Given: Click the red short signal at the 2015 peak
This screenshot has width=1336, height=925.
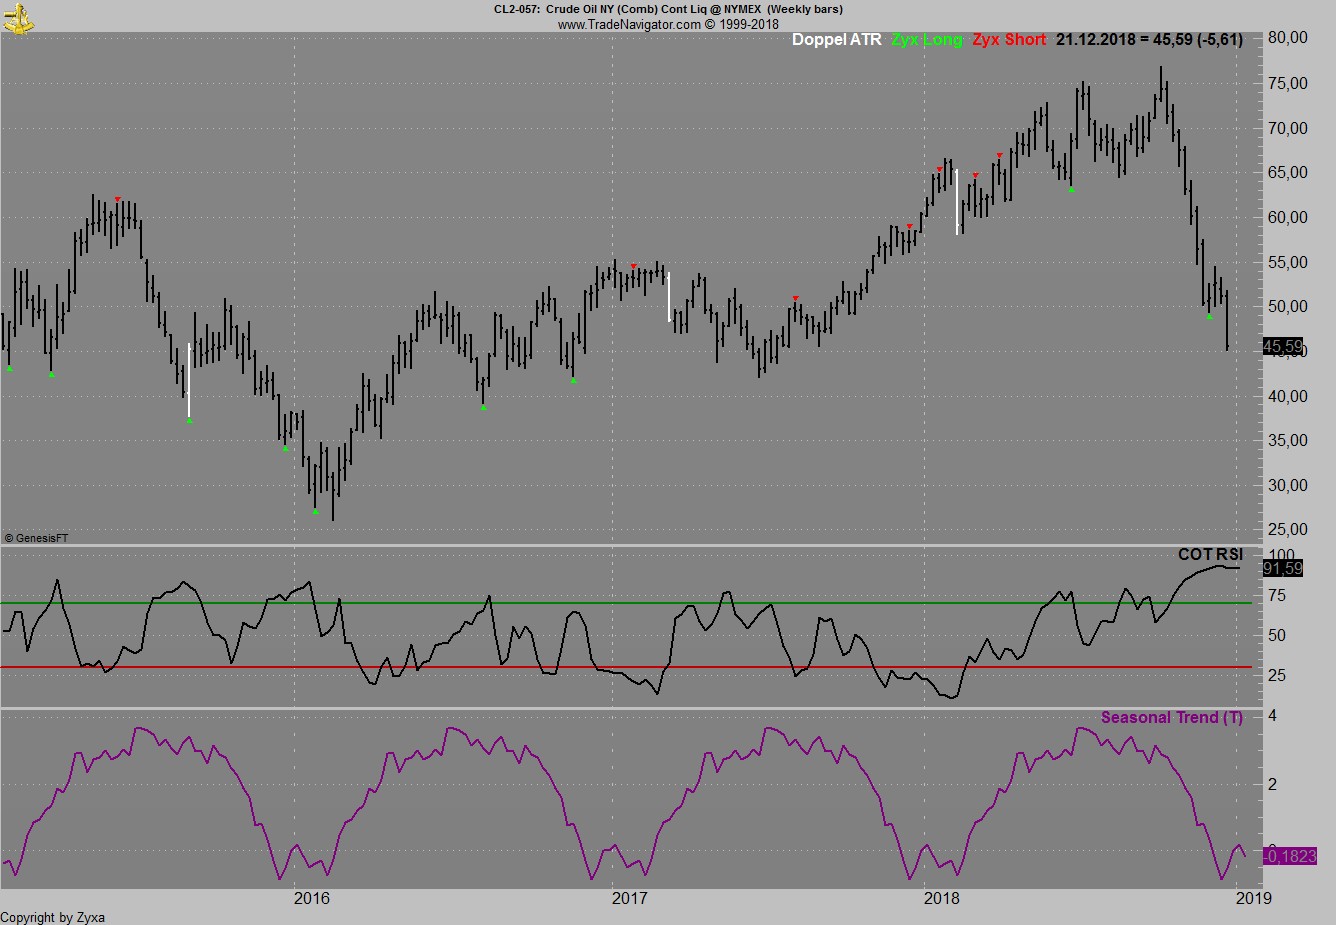Looking at the screenshot, I should coord(118,199).
